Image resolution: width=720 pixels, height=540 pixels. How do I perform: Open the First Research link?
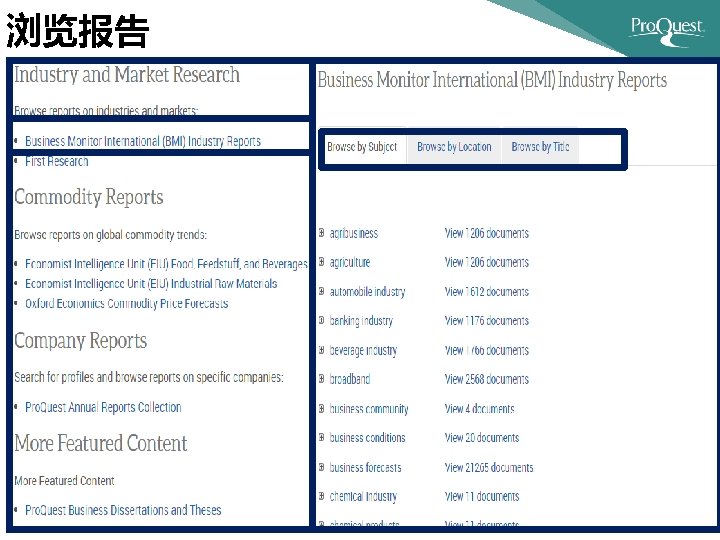[x=56, y=161]
